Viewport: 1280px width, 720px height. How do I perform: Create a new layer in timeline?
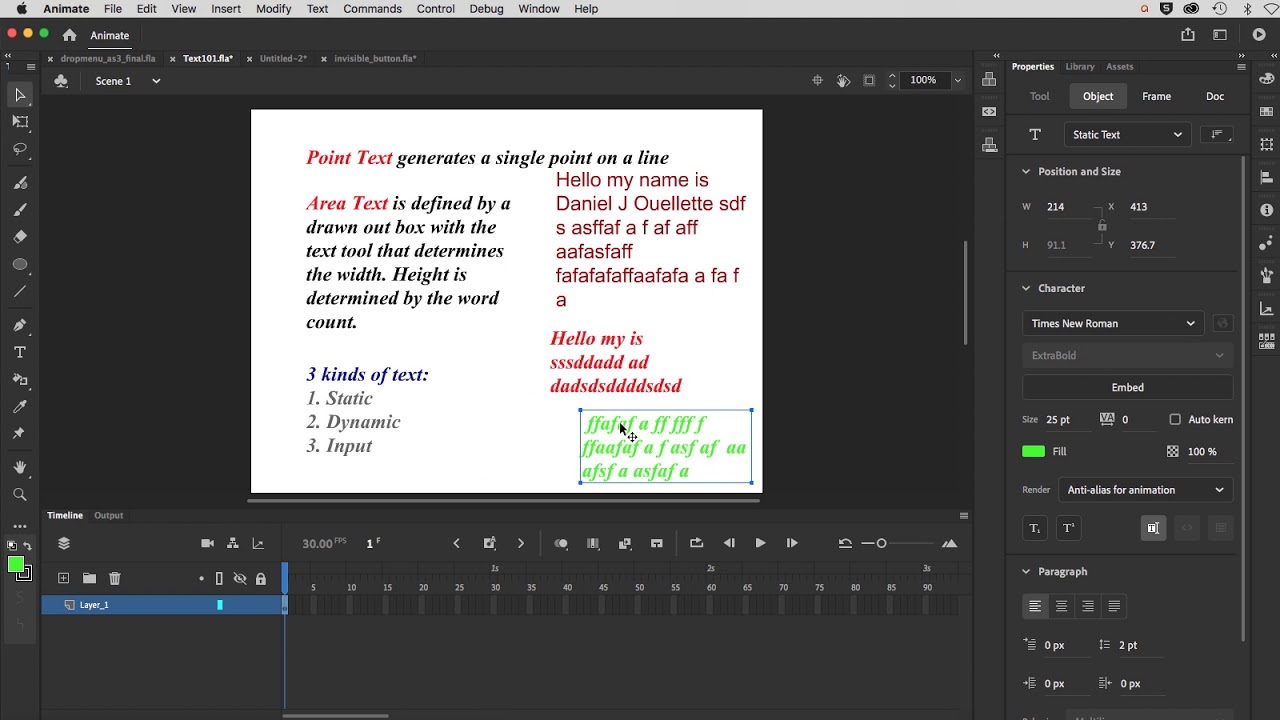point(63,578)
